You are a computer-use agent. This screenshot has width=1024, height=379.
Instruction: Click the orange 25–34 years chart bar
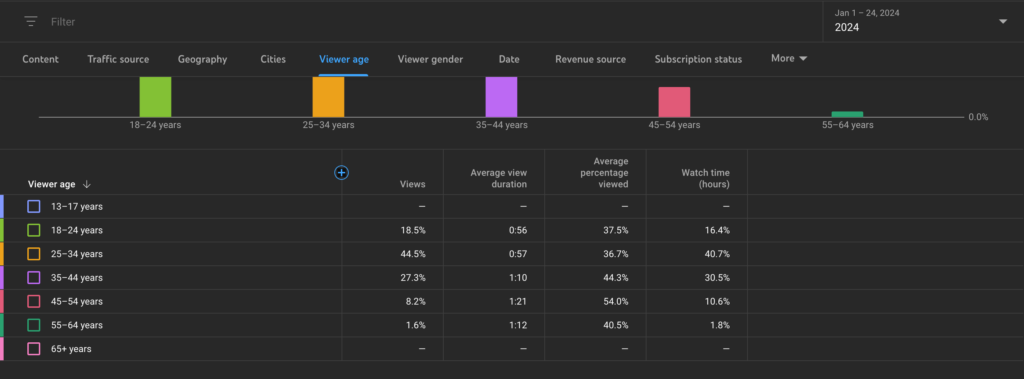tap(328, 97)
